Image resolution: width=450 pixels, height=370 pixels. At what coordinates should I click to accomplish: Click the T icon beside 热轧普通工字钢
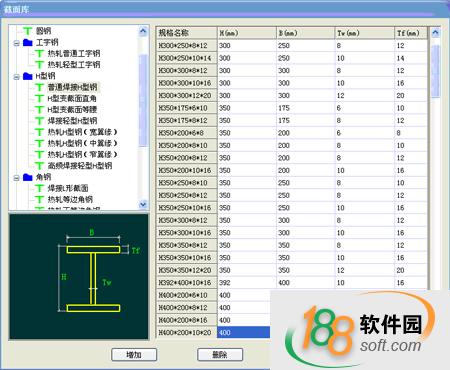[39, 53]
